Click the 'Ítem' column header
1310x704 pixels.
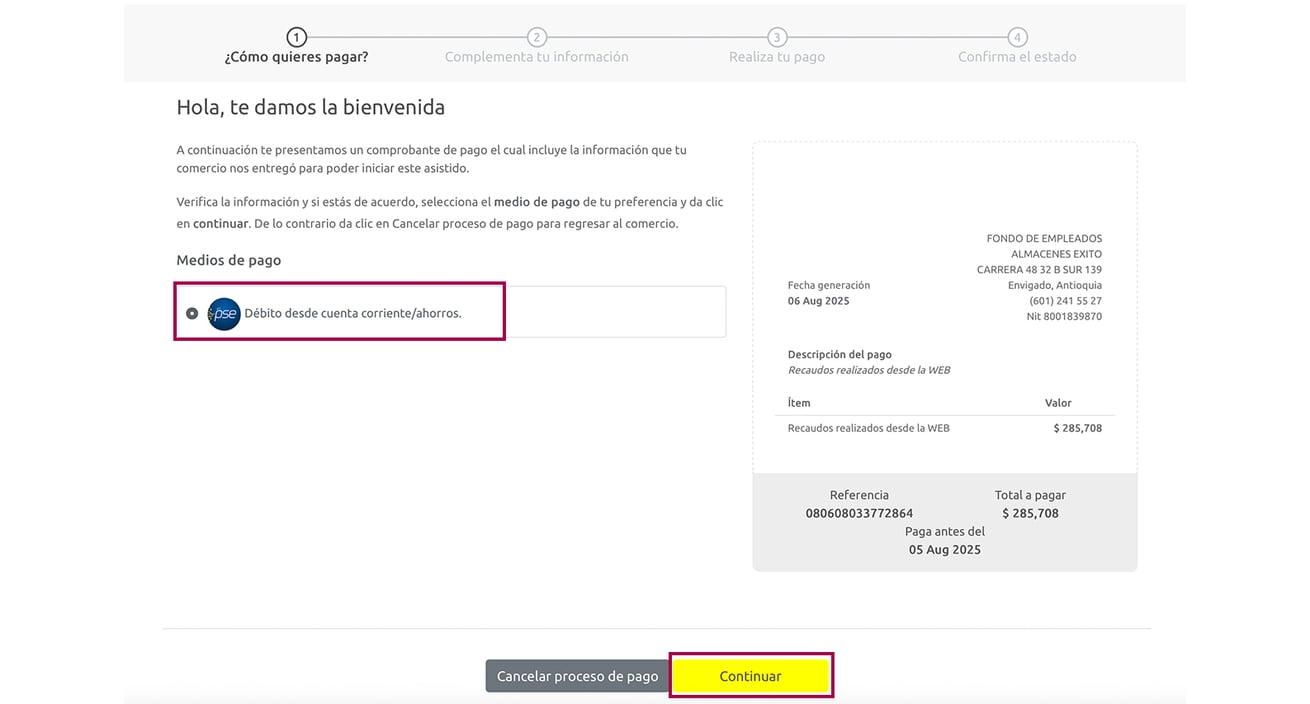coord(799,403)
